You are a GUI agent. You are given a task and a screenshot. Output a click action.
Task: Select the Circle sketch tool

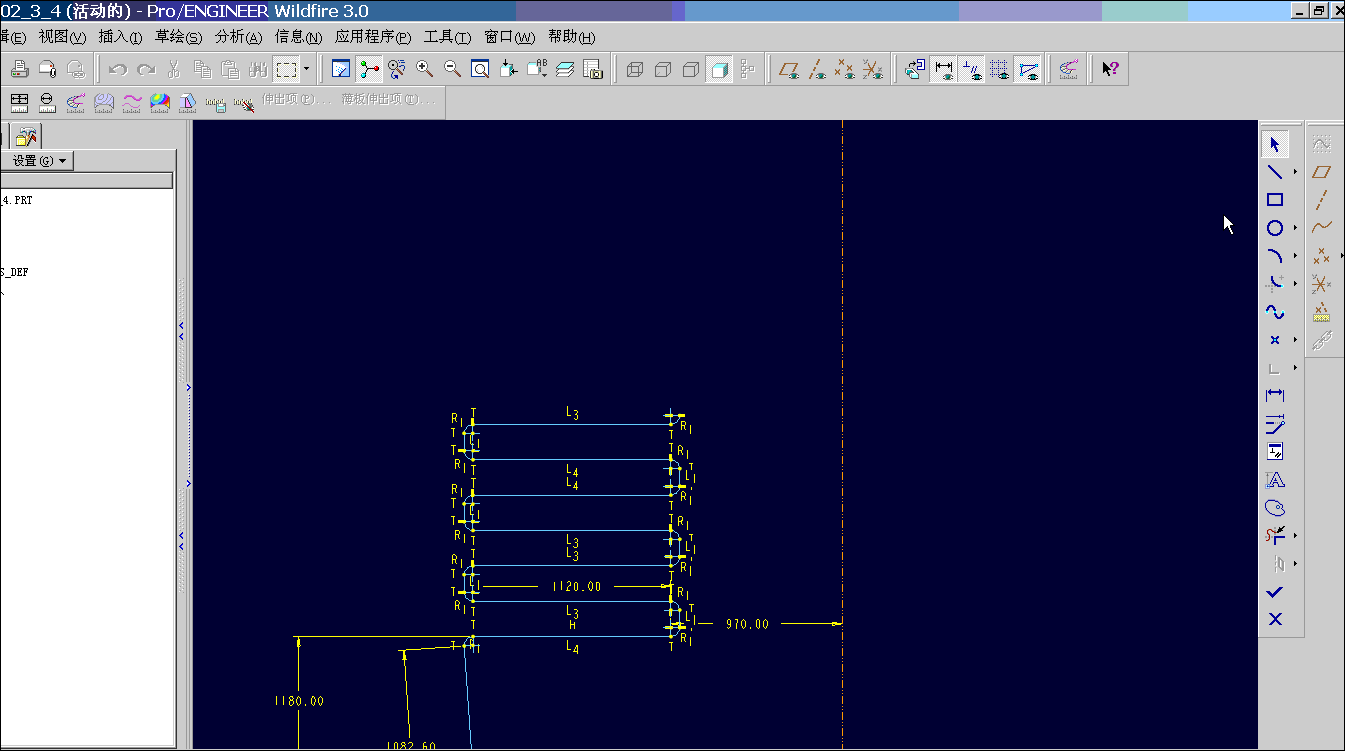pyautogui.click(x=1275, y=228)
